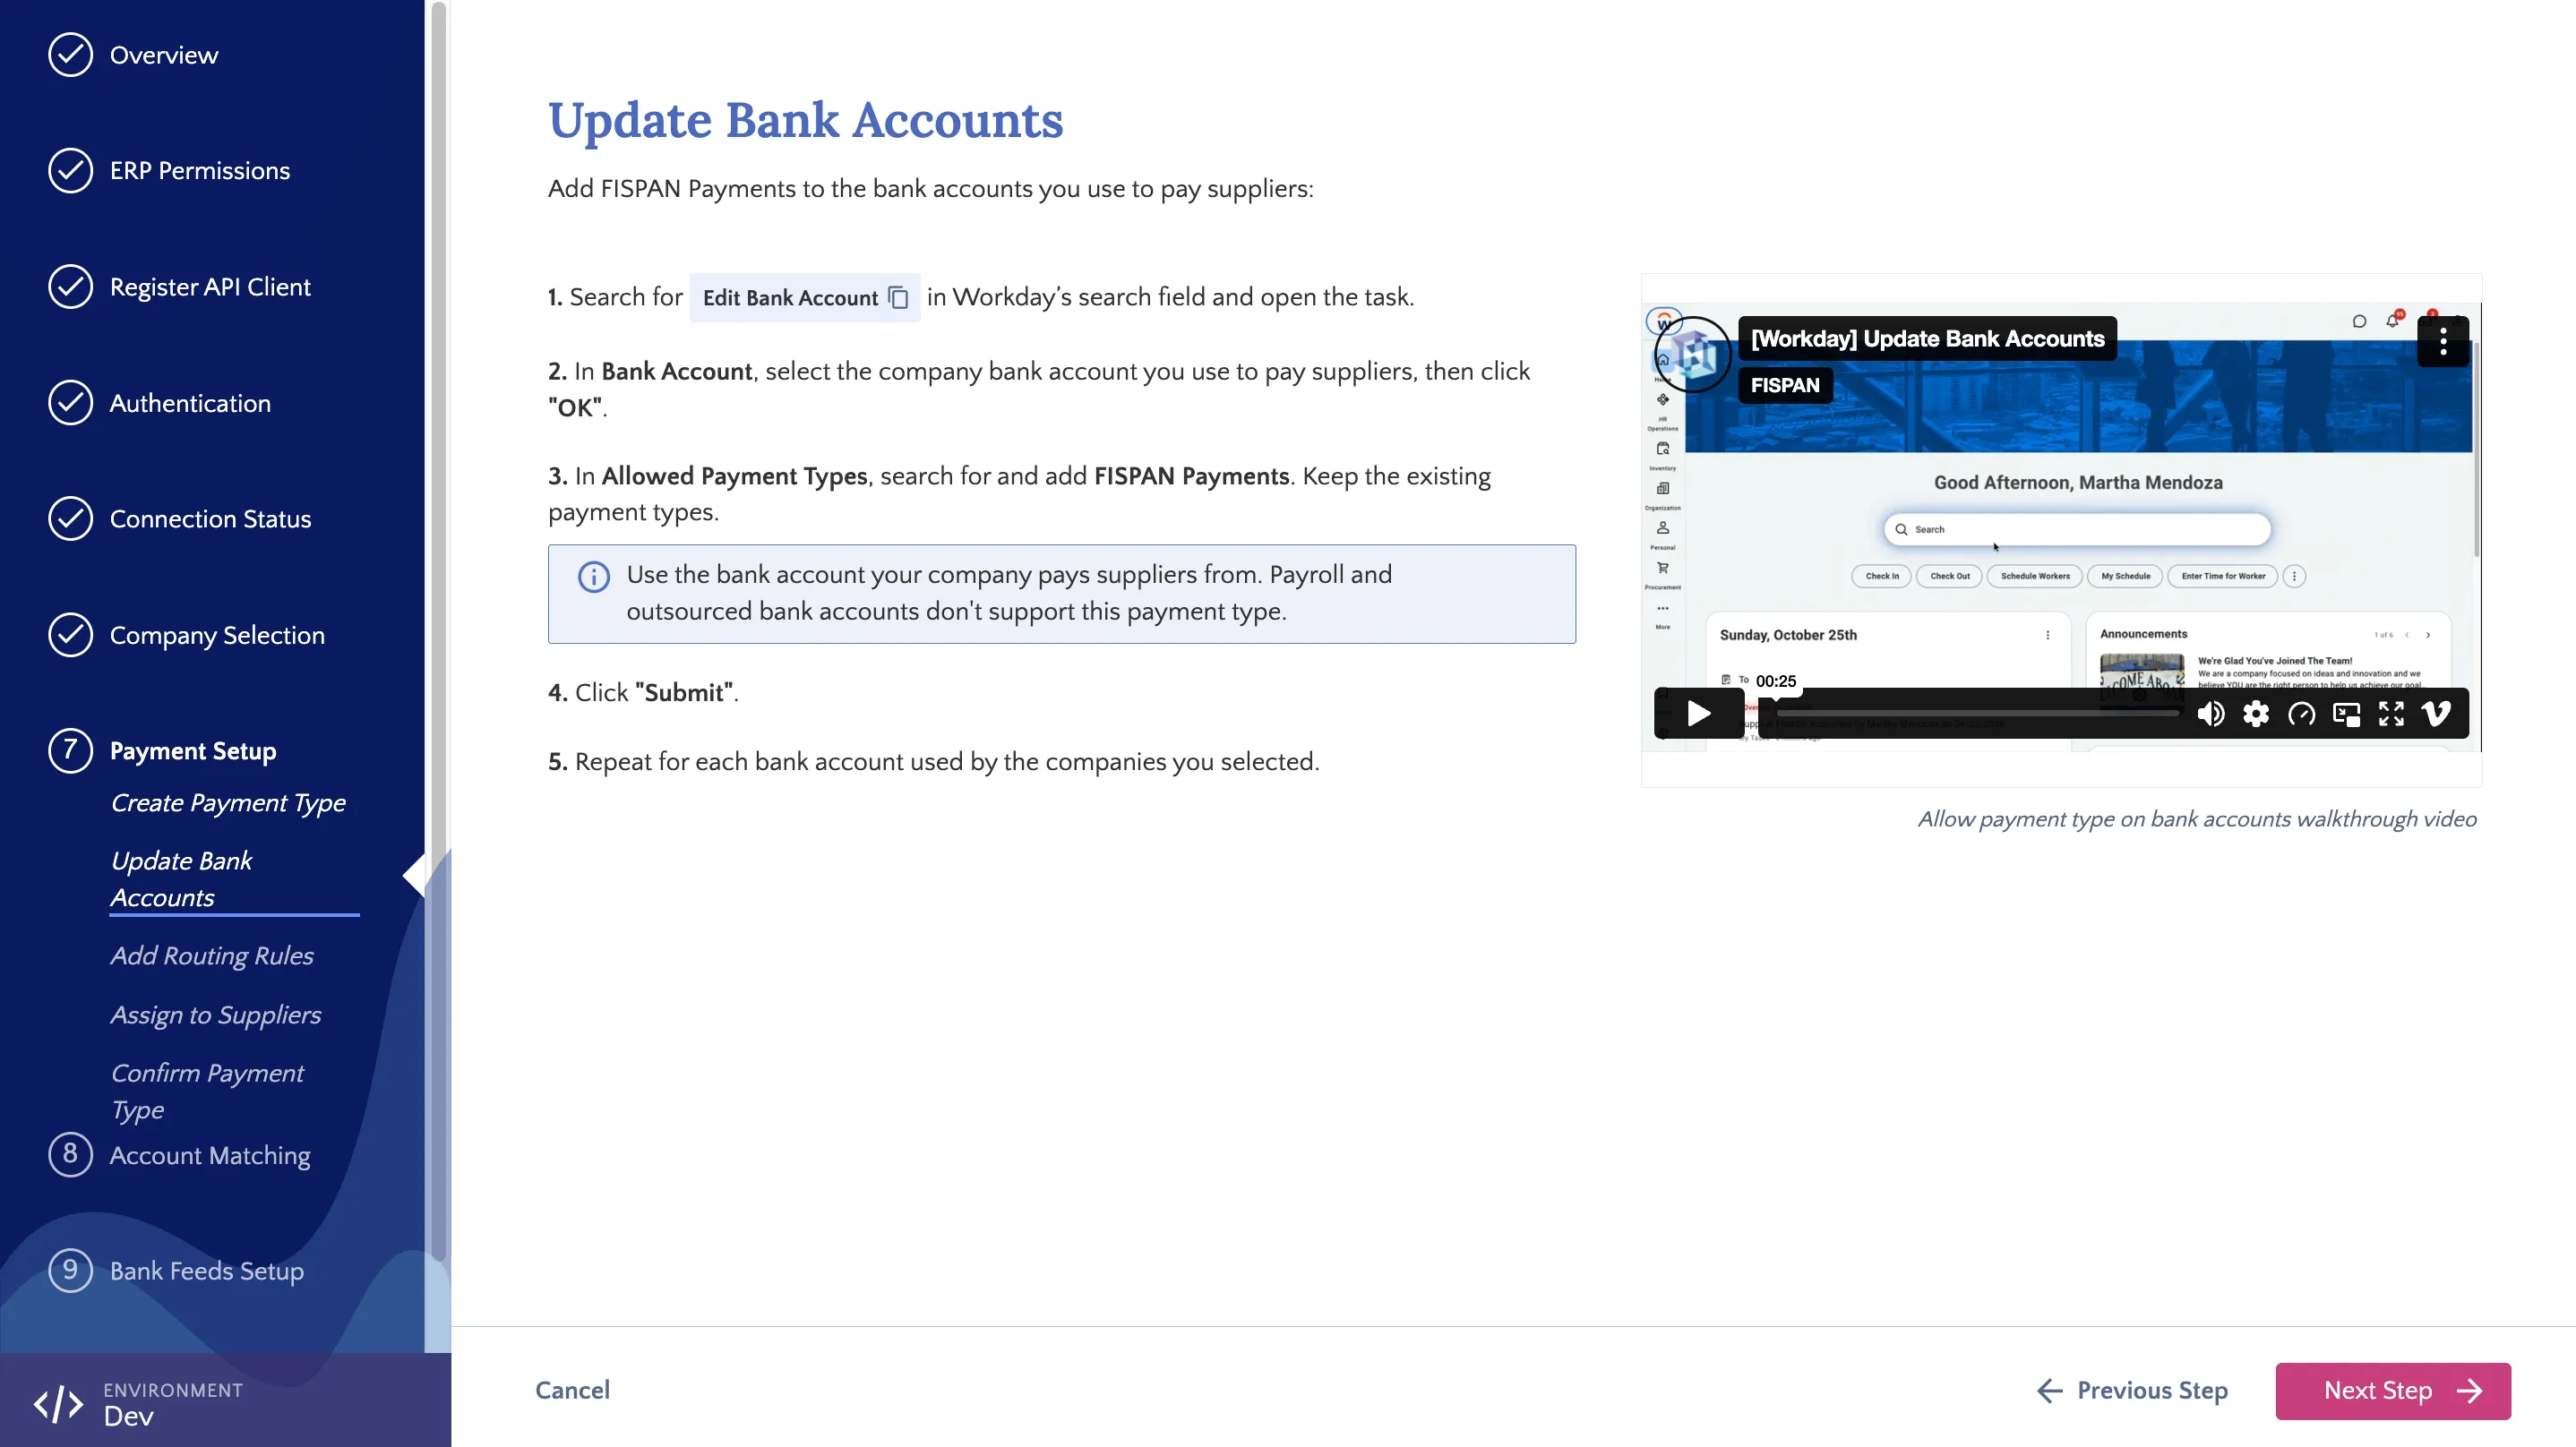Click the Cancel link
Viewport: 2576px width, 1447px height.
[572, 1390]
